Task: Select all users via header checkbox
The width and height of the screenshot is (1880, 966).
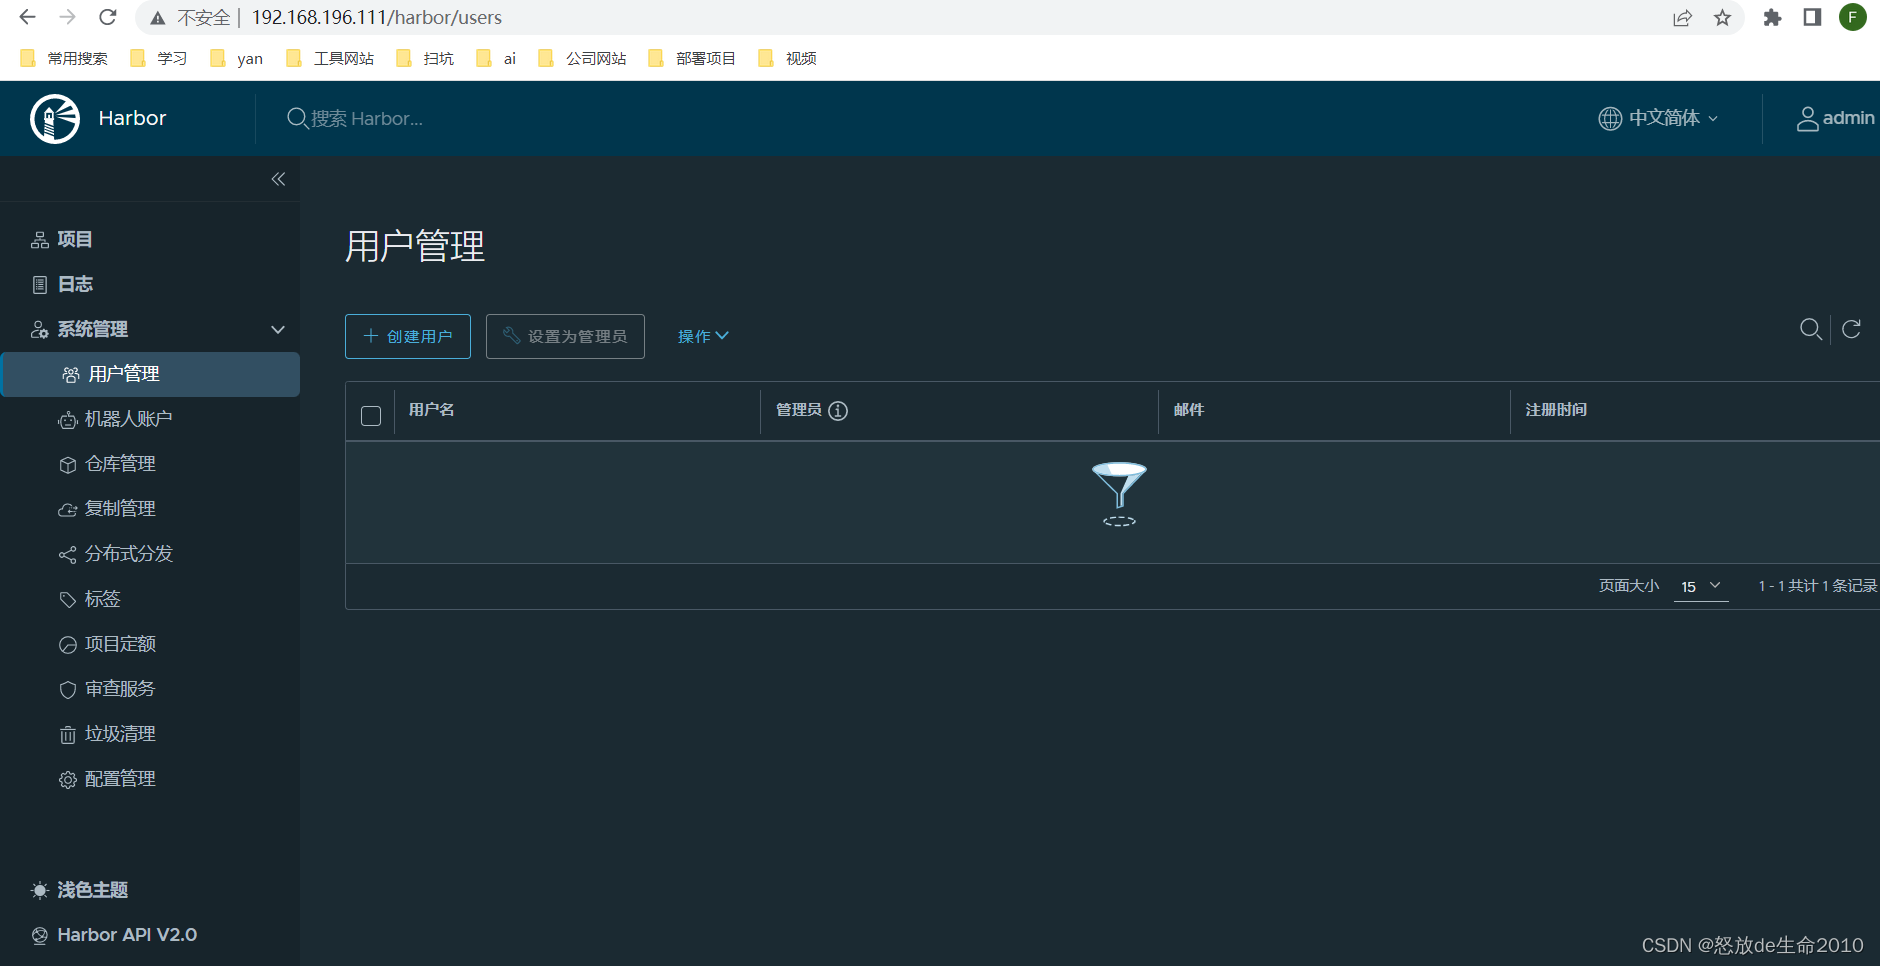Action: click(371, 415)
